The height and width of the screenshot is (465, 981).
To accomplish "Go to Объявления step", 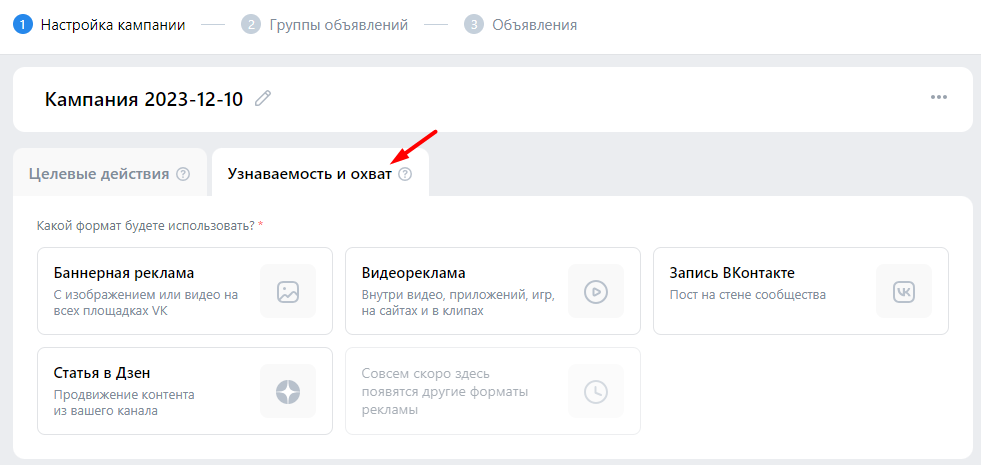I will tap(535, 25).
